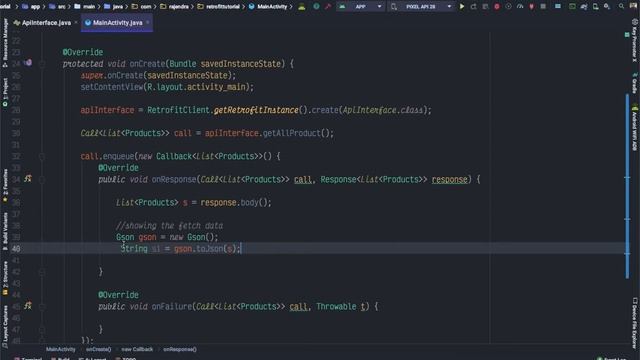Click the Sync Project with Gradle icon
The image size is (640, 360).
point(584,7)
